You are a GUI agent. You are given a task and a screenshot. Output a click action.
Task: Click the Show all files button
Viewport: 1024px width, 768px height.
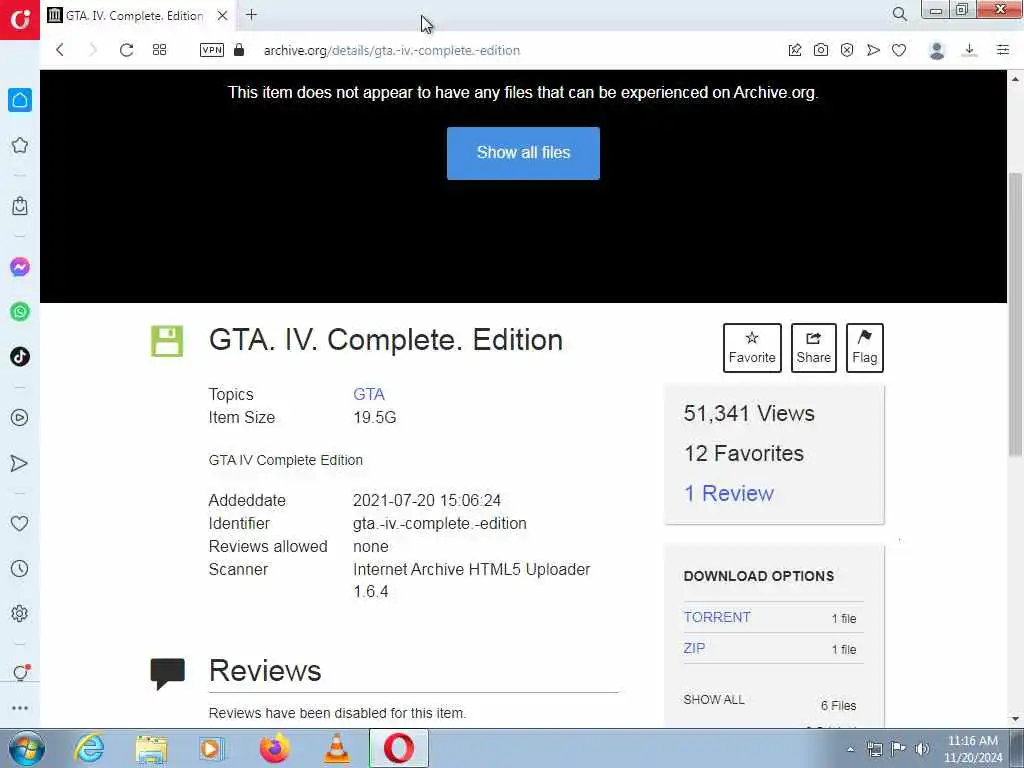(523, 153)
